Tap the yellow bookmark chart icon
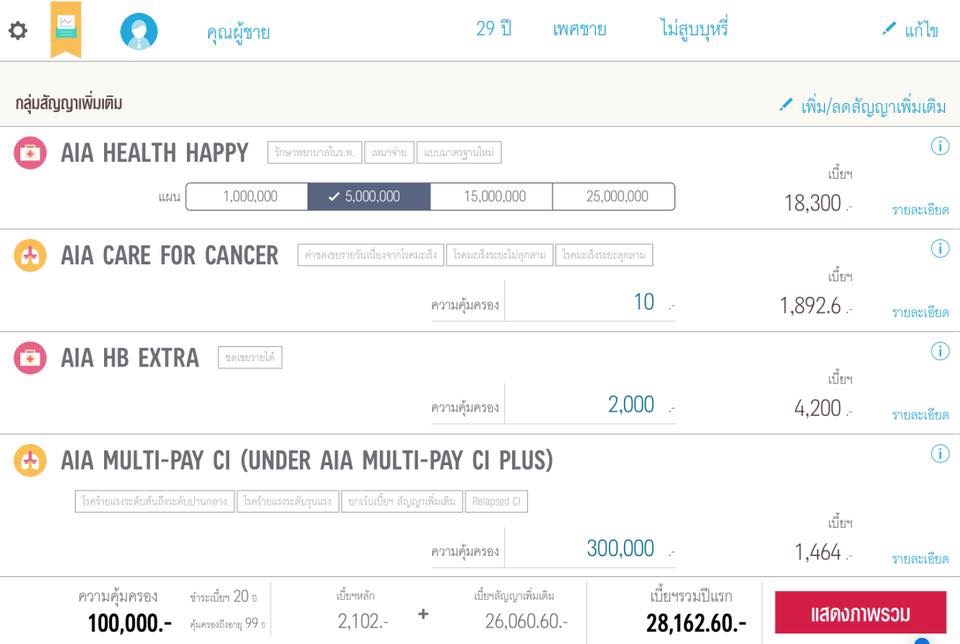The height and width of the screenshot is (644, 960). (66, 29)
